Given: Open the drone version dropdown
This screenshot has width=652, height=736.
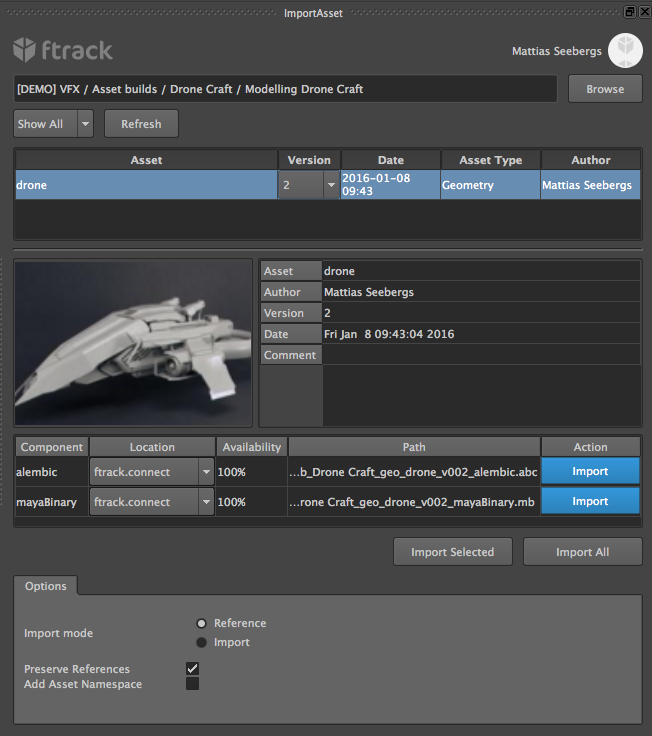Looking at the screenshot, I should [309, 185].
